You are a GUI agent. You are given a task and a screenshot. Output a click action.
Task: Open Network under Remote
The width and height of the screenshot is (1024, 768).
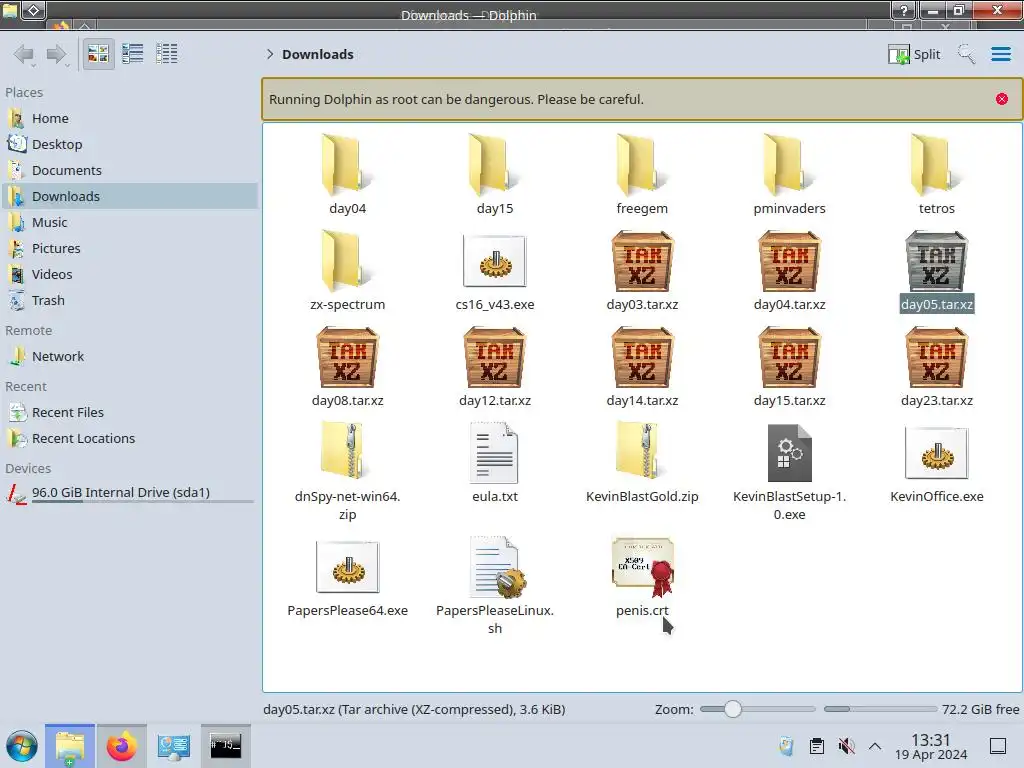pos(129,357)
